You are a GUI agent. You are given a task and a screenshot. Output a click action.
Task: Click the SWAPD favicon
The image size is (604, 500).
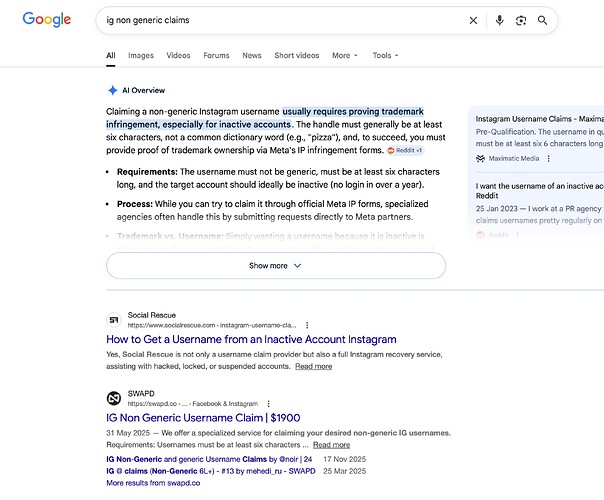[x=114, y=398]
